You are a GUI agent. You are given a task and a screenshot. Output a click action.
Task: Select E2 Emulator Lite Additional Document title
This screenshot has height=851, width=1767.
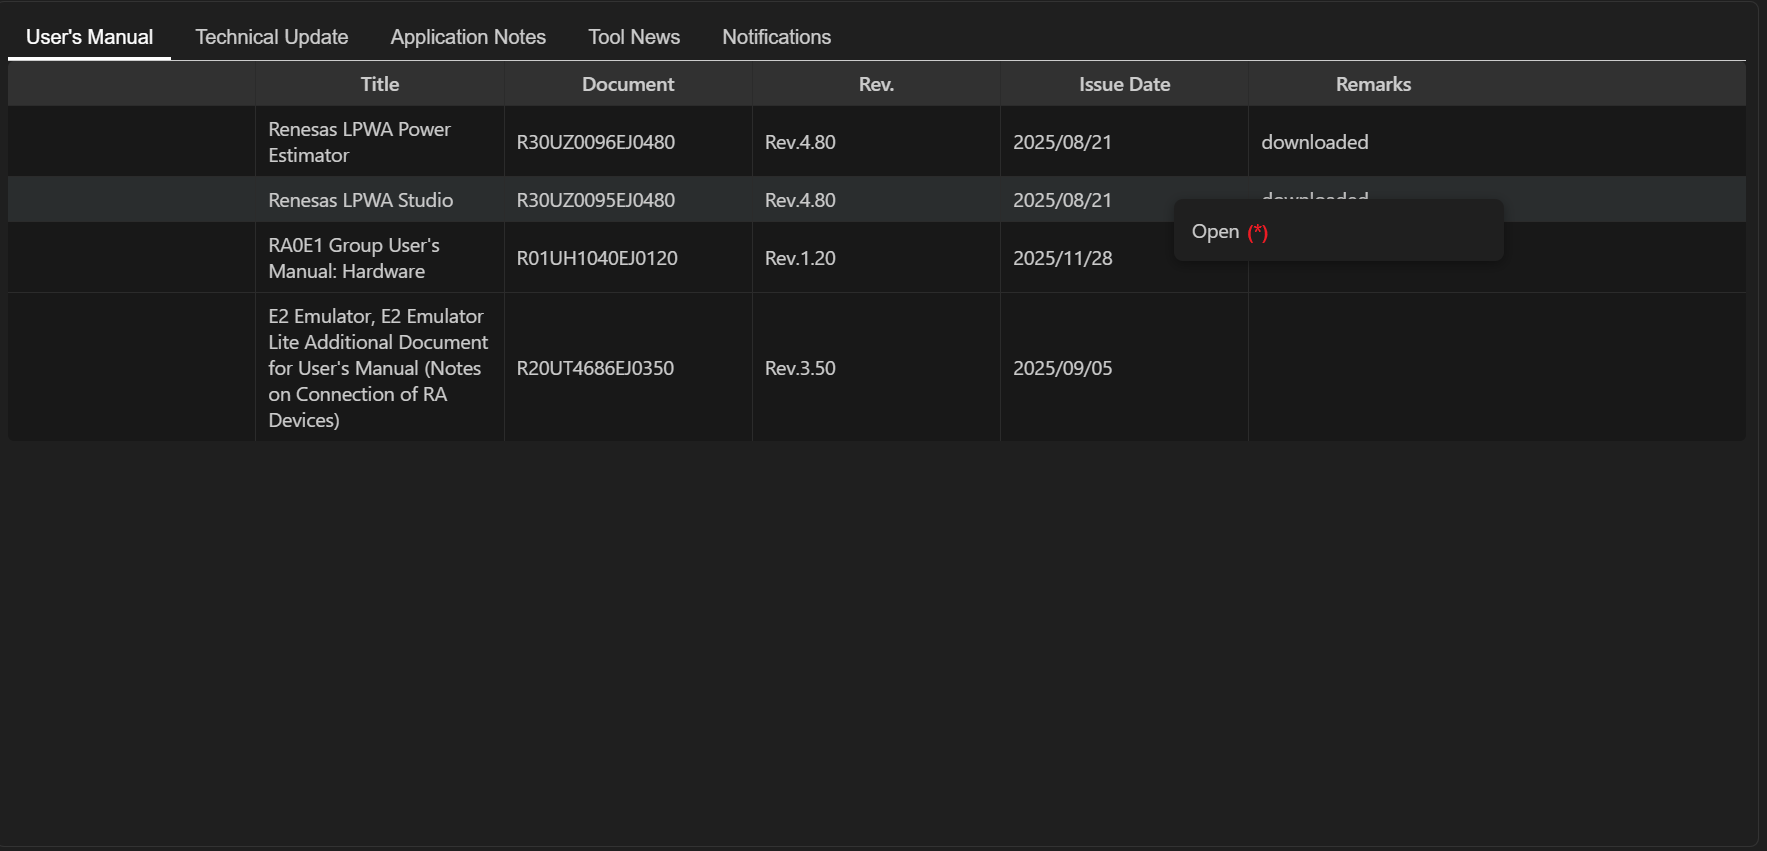click(x=378, y=368)
